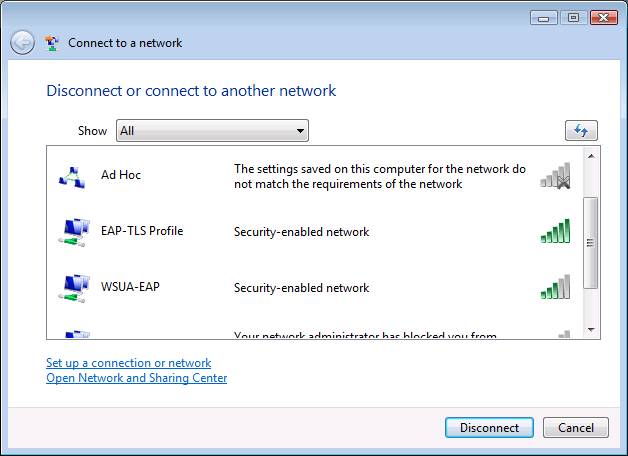The height and width of the screenshot is (456, 628).
Task: Click the EAP-TLS Profile computer icon
Action: (74, 232)
